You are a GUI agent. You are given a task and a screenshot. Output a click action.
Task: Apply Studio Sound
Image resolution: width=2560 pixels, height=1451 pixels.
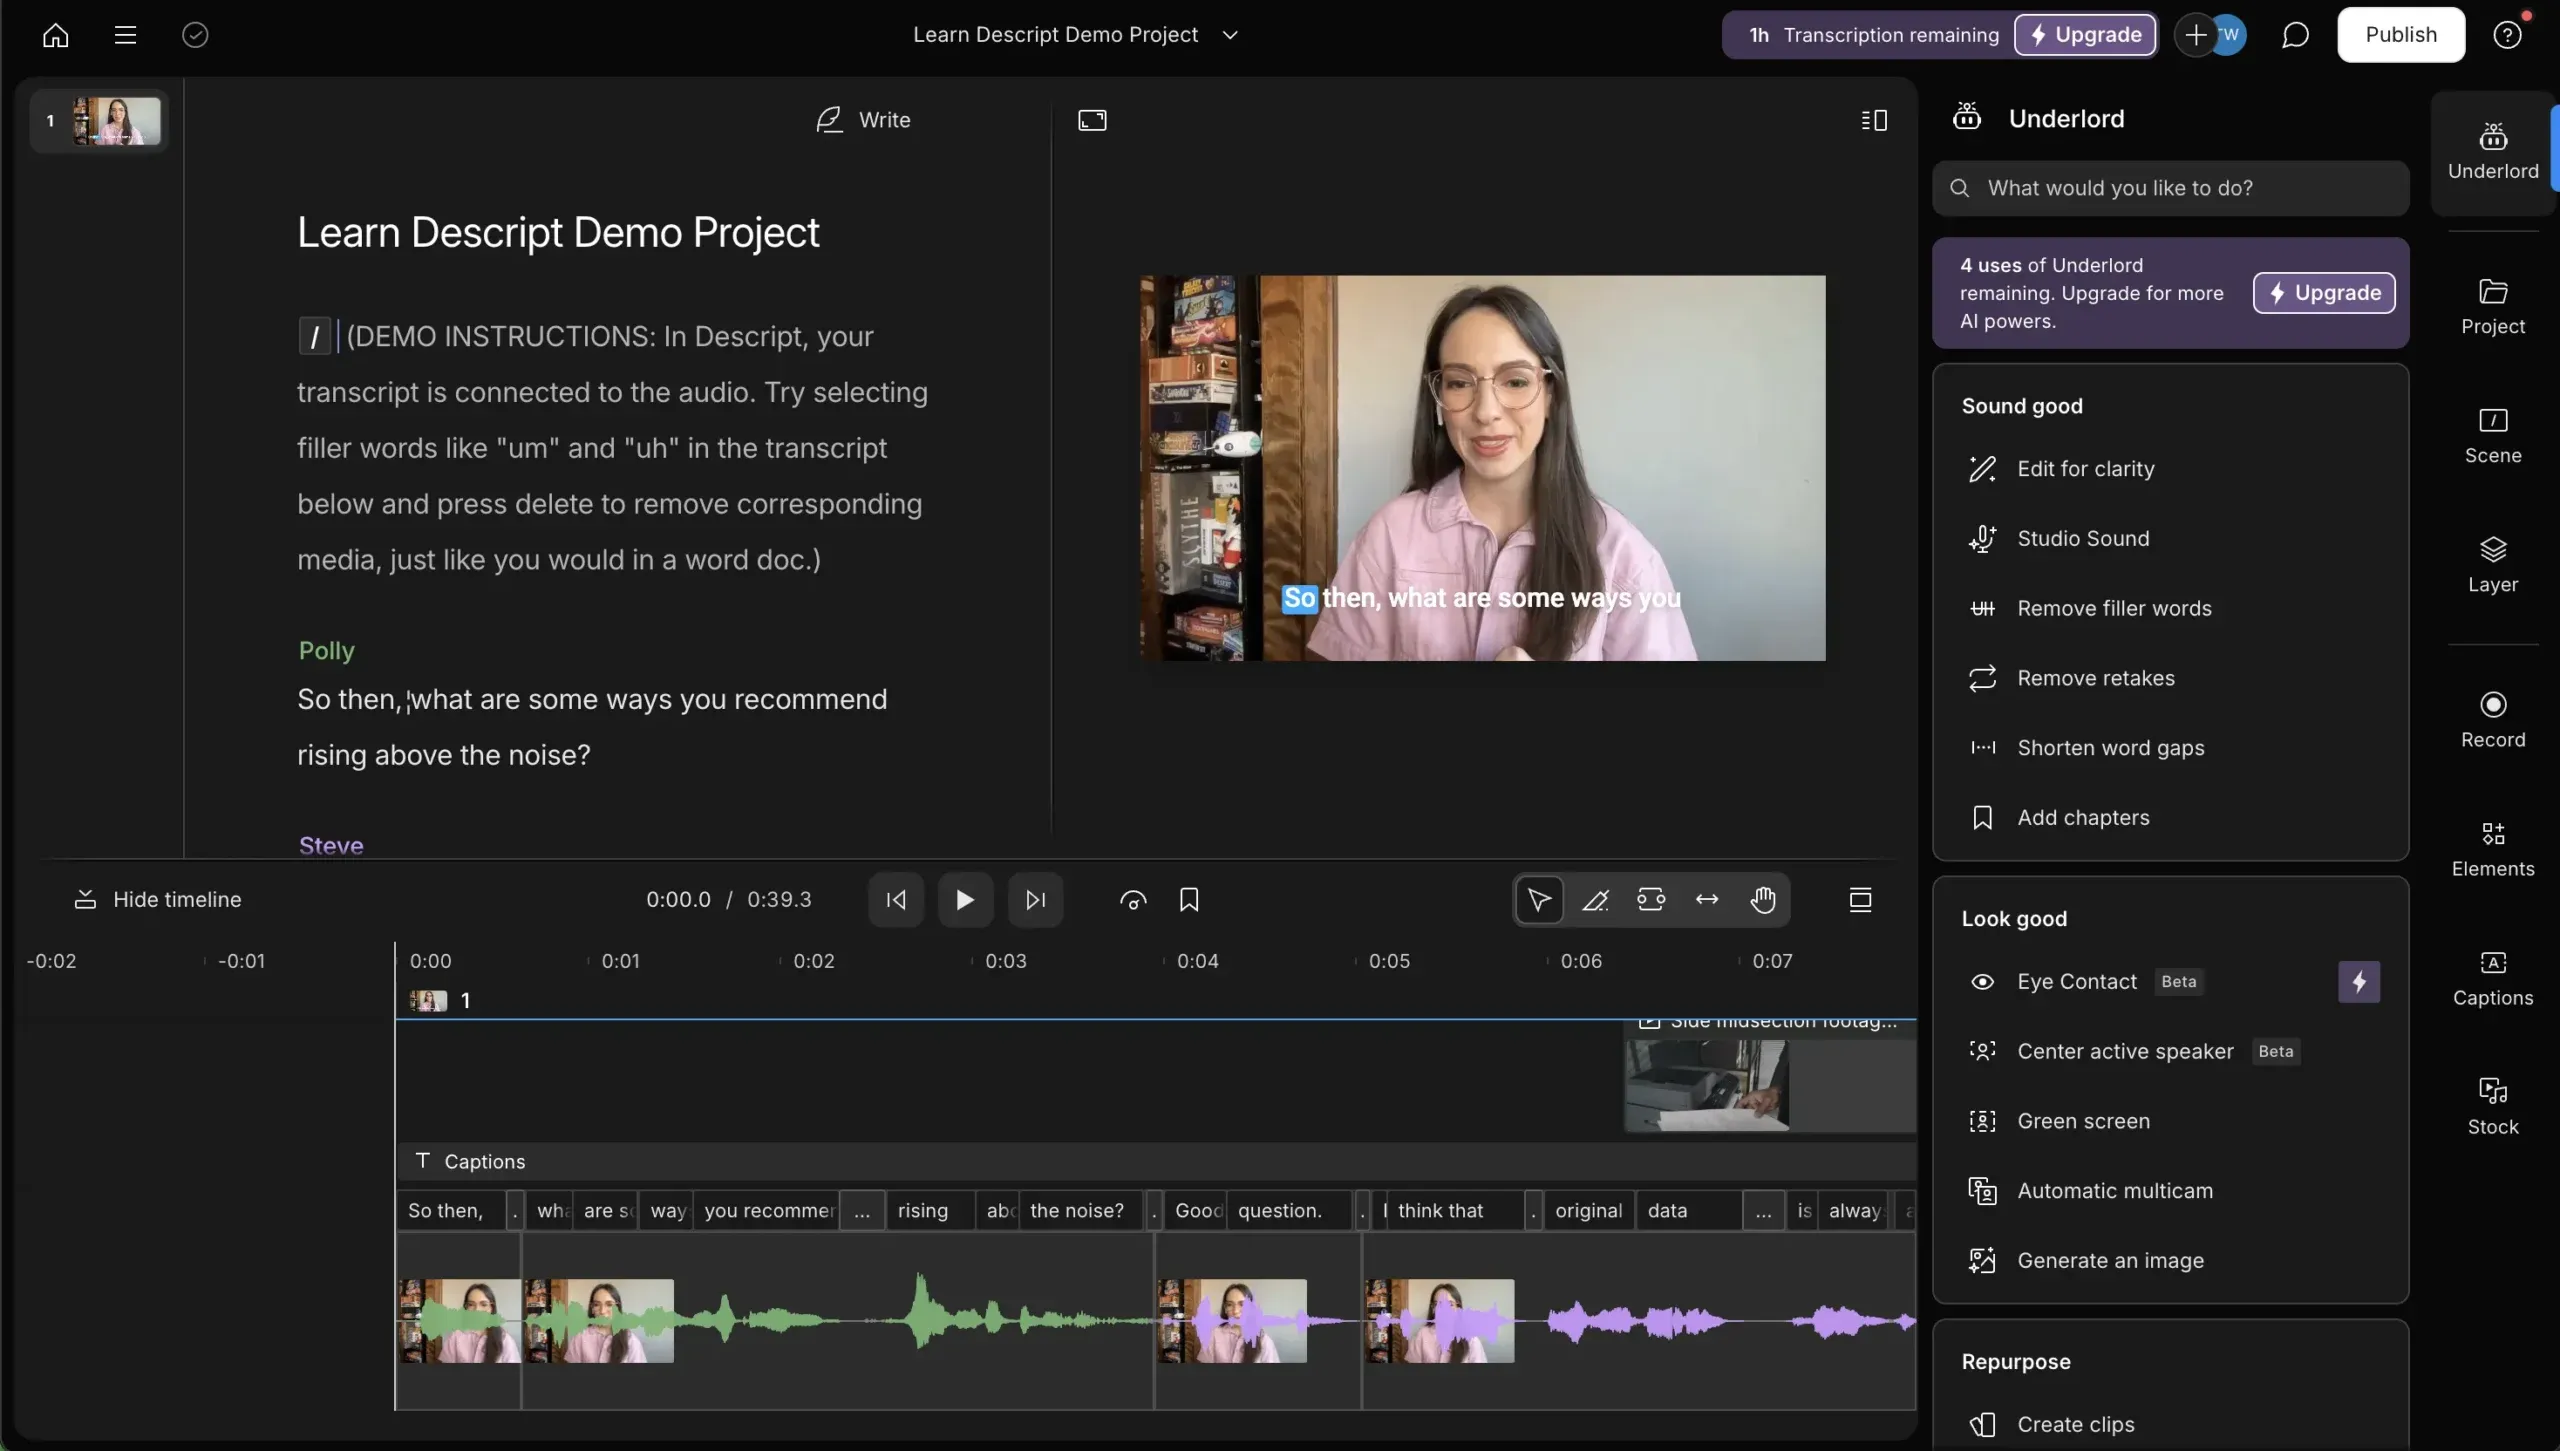click(x=2170, y=539)
